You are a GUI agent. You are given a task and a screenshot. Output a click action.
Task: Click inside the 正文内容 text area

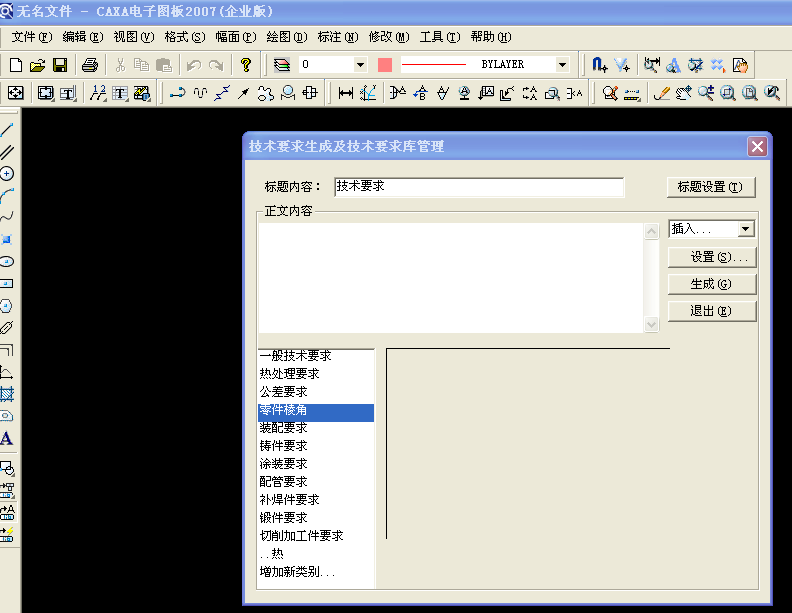click(x=451, y=278)
